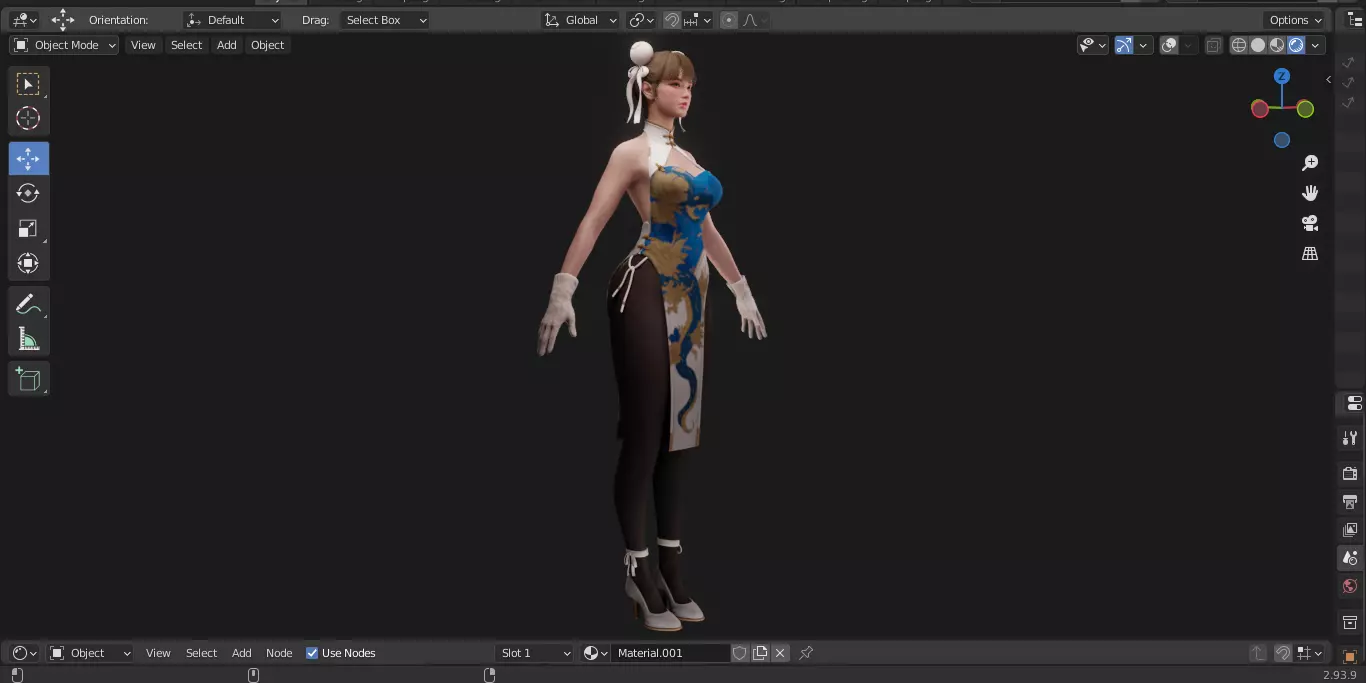This screenshot has width=1366, height=683.
Task: Select the Add Cube tool
Action: coord(28,379)
